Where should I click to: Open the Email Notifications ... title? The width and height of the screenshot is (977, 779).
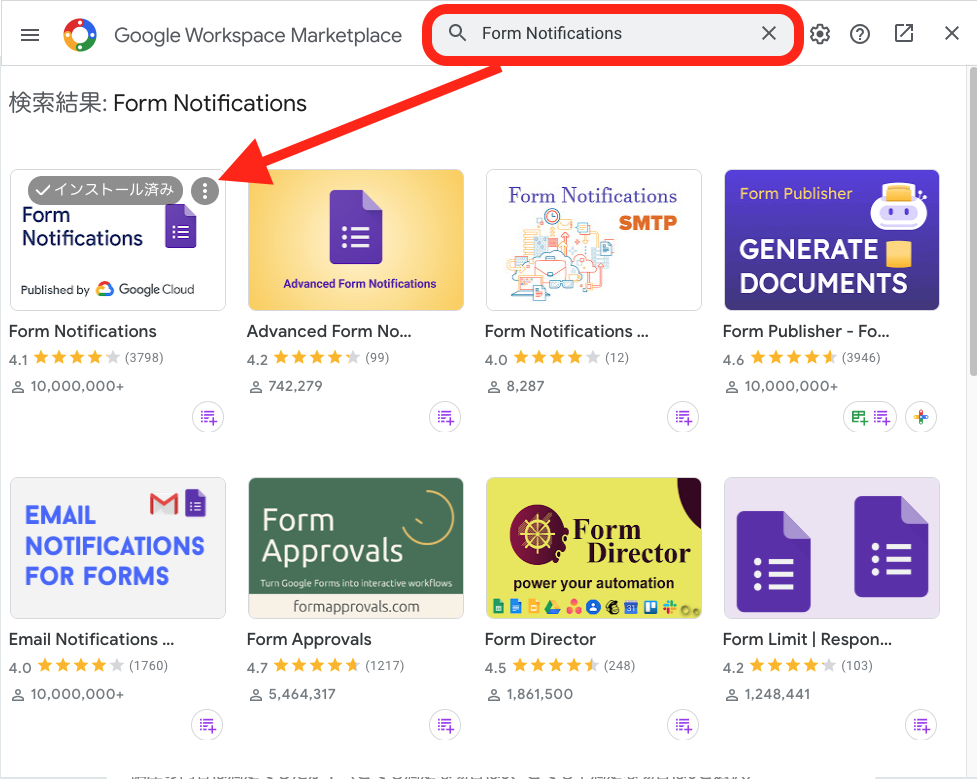coord(92,639)
